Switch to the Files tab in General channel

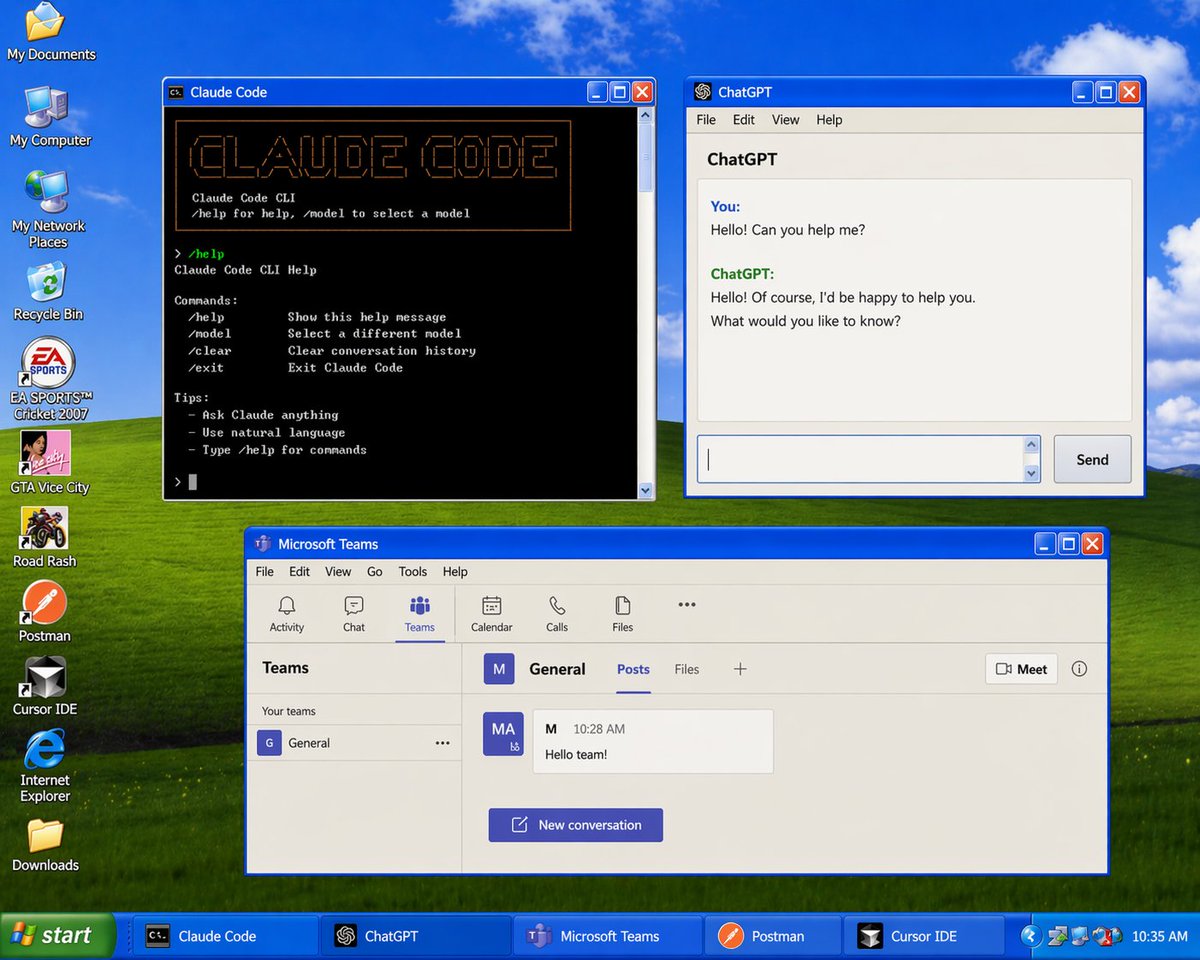(x=687, y=669)
